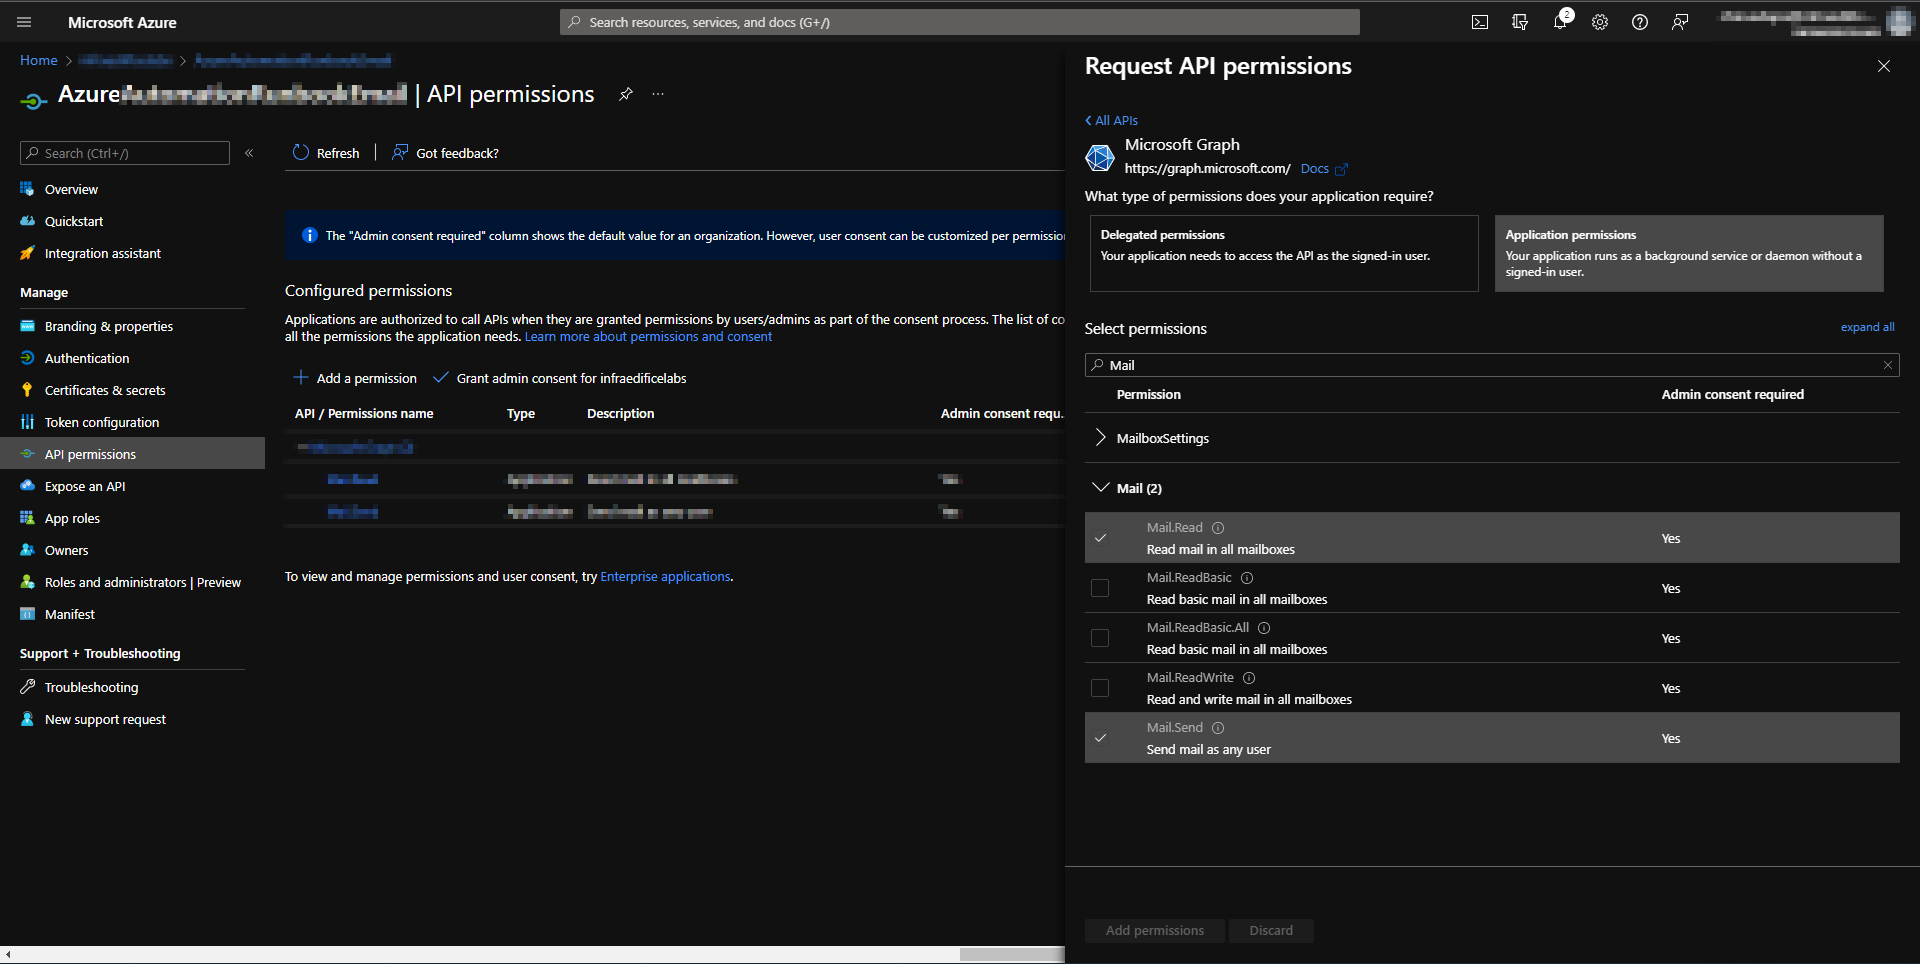Open Enterprise applications link
This screenshot has width=1920, height=964.
point(665,577)
